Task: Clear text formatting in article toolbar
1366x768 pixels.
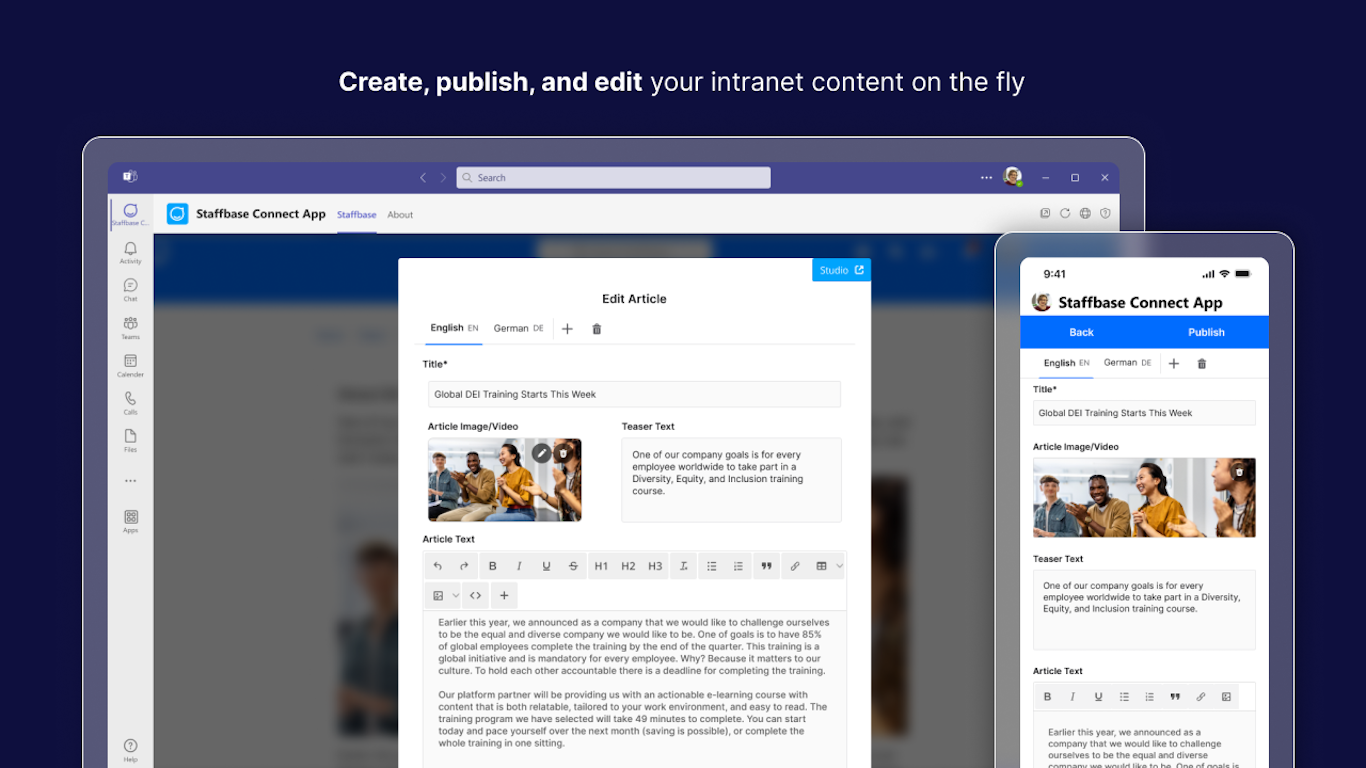Action: point(683,566)
